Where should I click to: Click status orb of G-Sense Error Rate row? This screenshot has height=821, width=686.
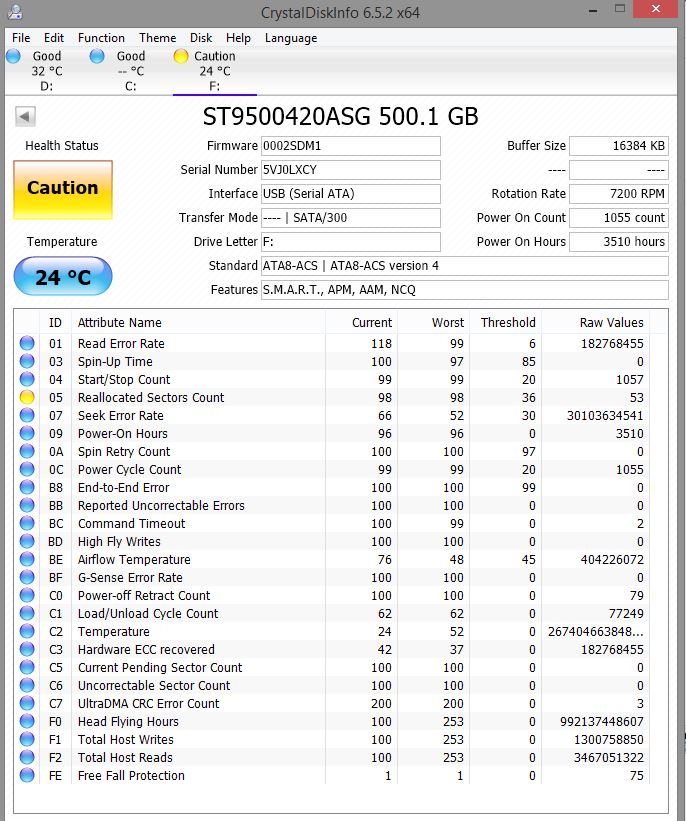click(x=27, y=577)
